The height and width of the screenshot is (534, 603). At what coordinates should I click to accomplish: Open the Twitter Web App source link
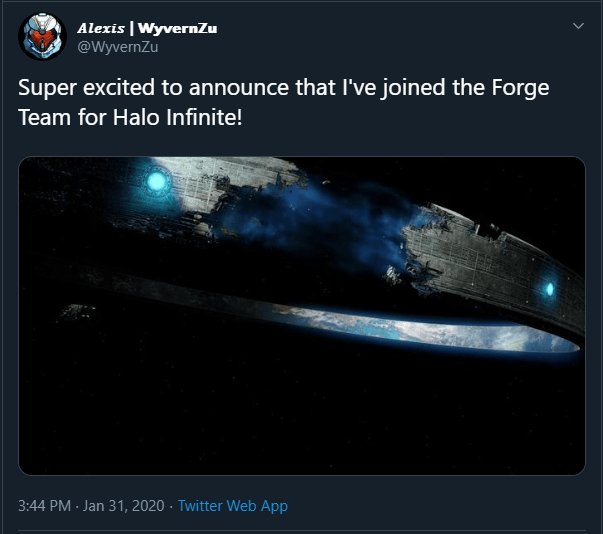click(x=232, y=506)
